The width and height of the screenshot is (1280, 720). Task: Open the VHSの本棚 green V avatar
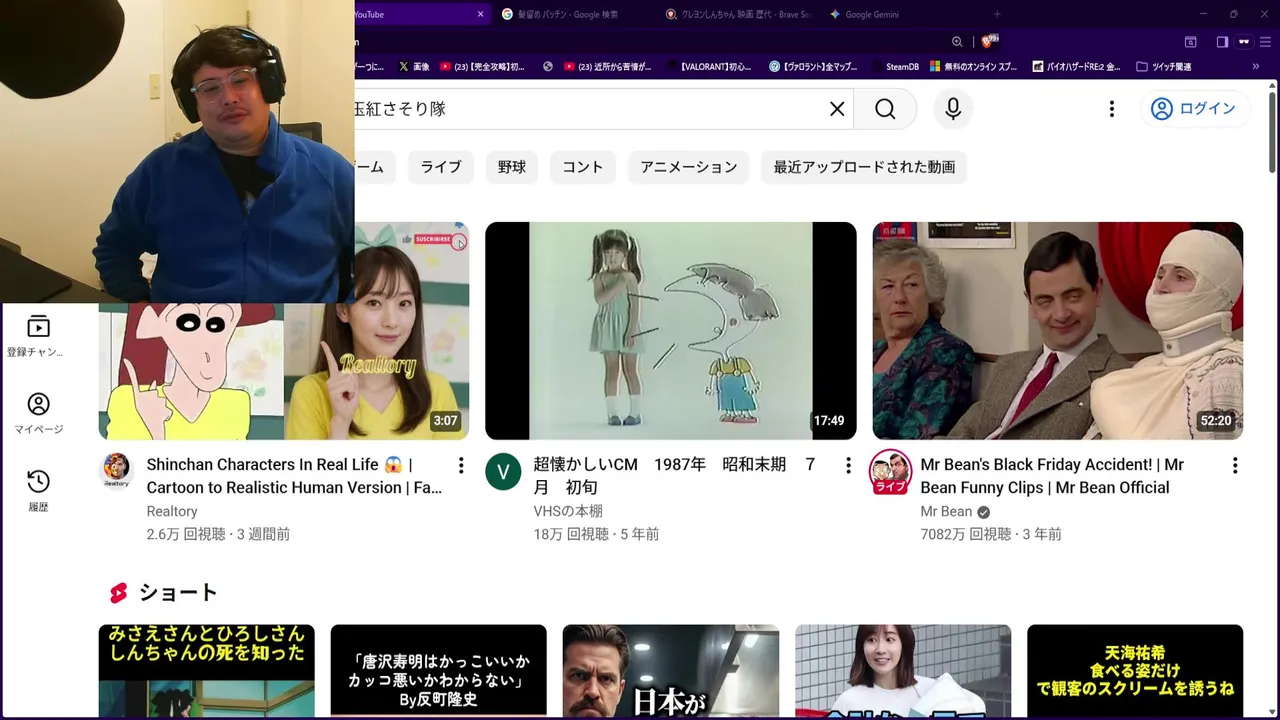[503, 471]
